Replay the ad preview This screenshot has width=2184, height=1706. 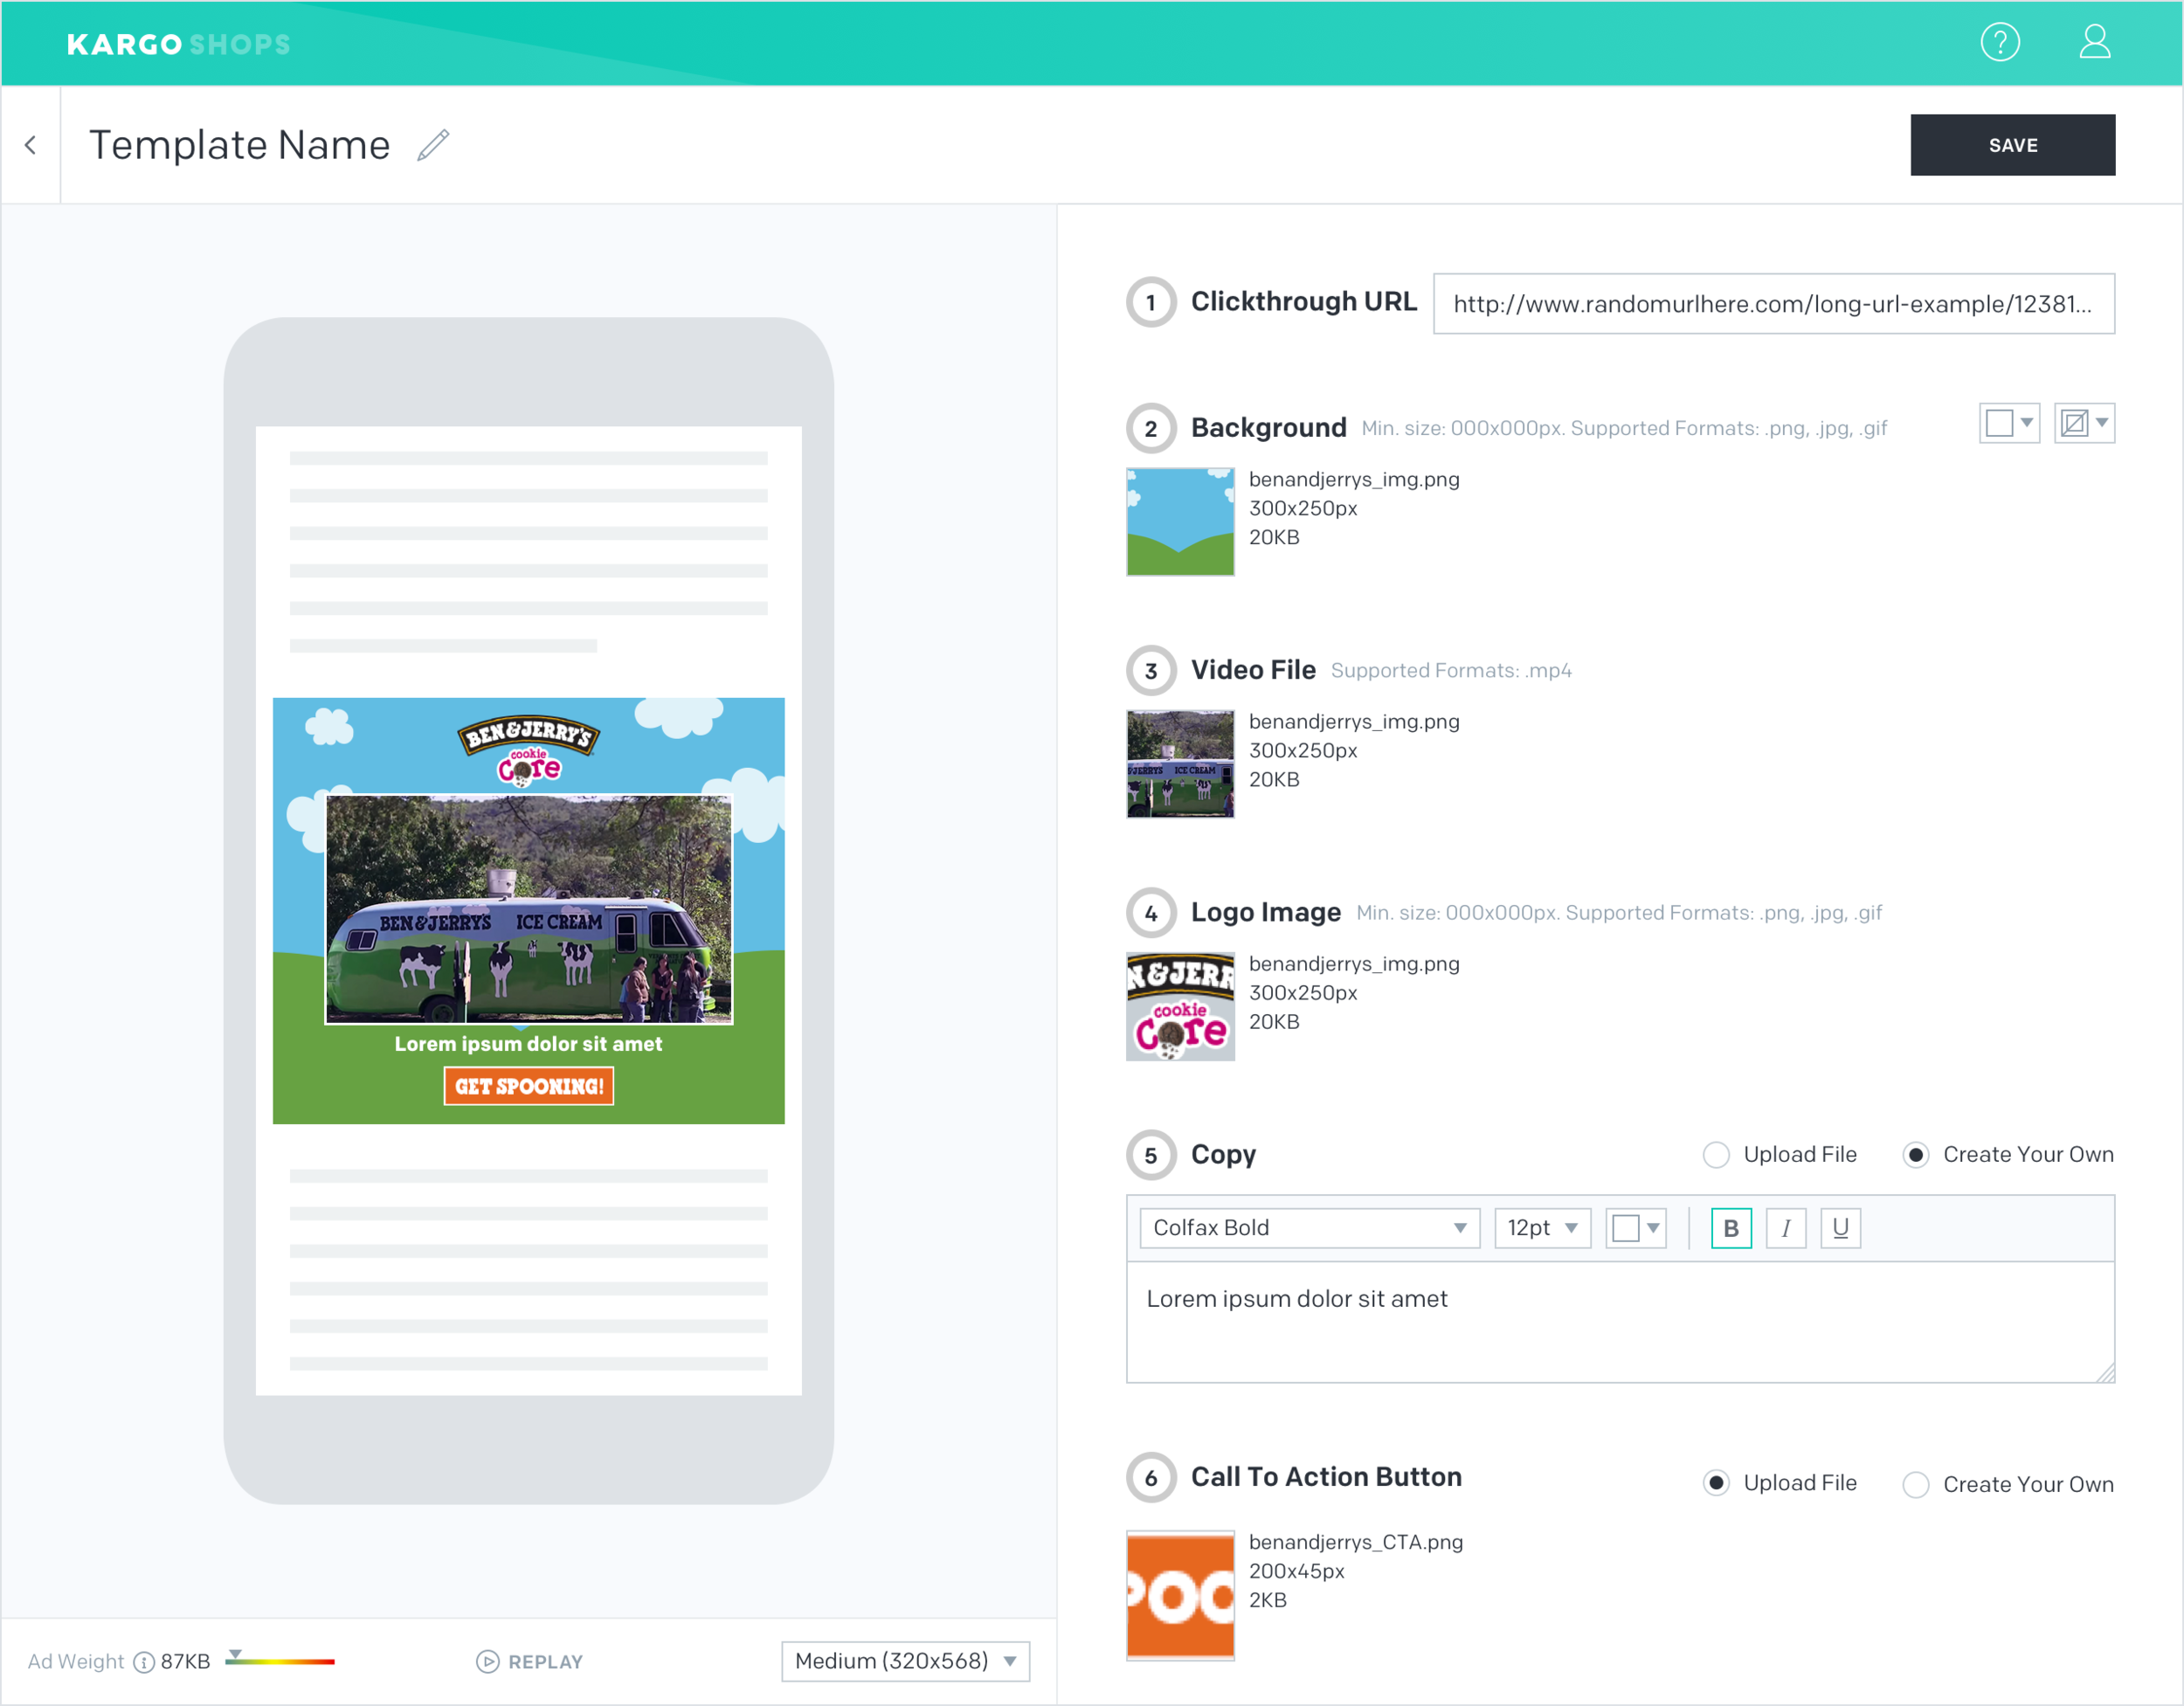click(529, 1661)
